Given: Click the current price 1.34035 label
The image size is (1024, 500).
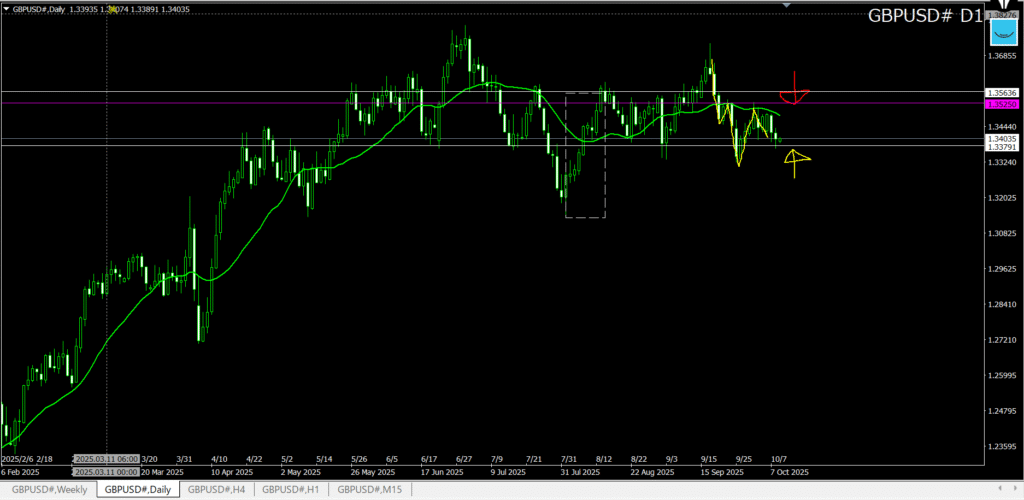Looking at the screenshot, I should [x=1002, y=139].
